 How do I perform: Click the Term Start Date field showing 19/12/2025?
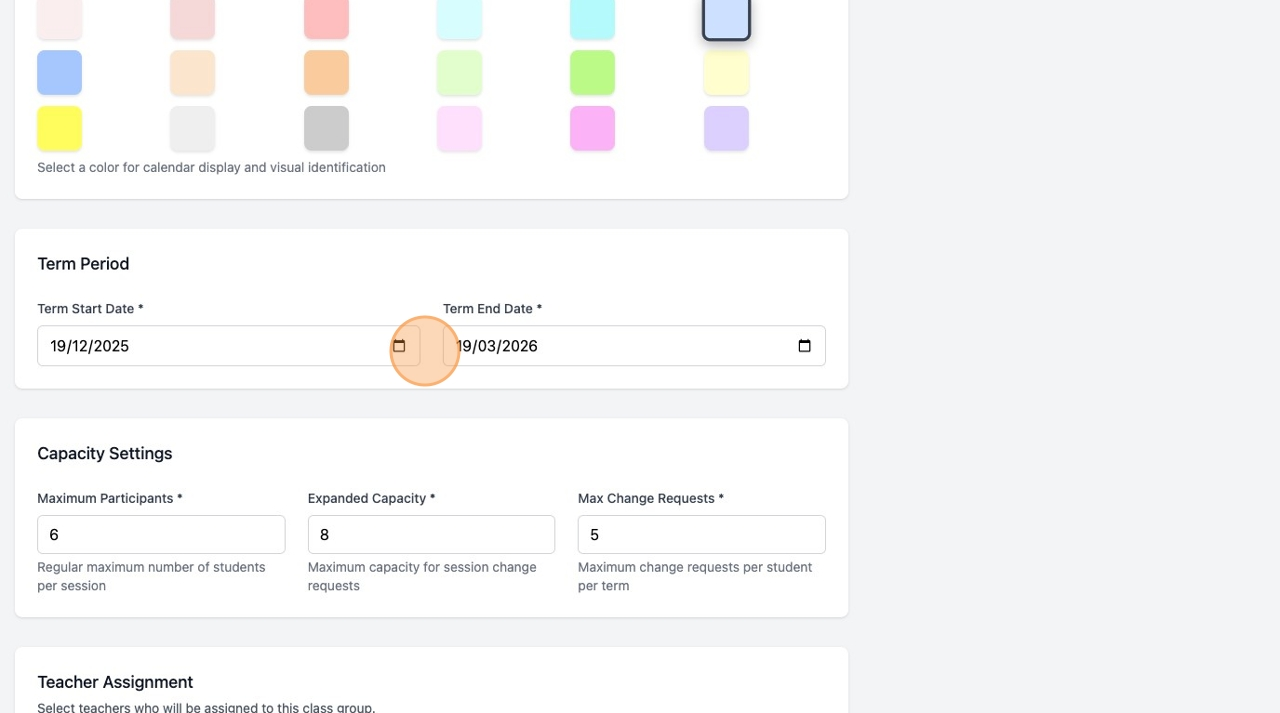coord(228,346)
